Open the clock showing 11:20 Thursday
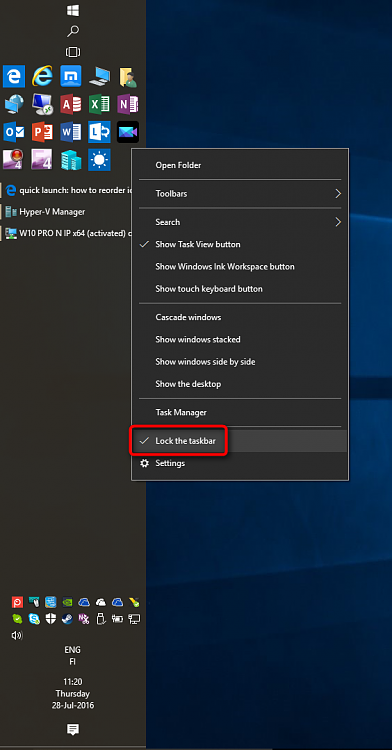This screenshot has width=392, height=750. tap(73, 693)
